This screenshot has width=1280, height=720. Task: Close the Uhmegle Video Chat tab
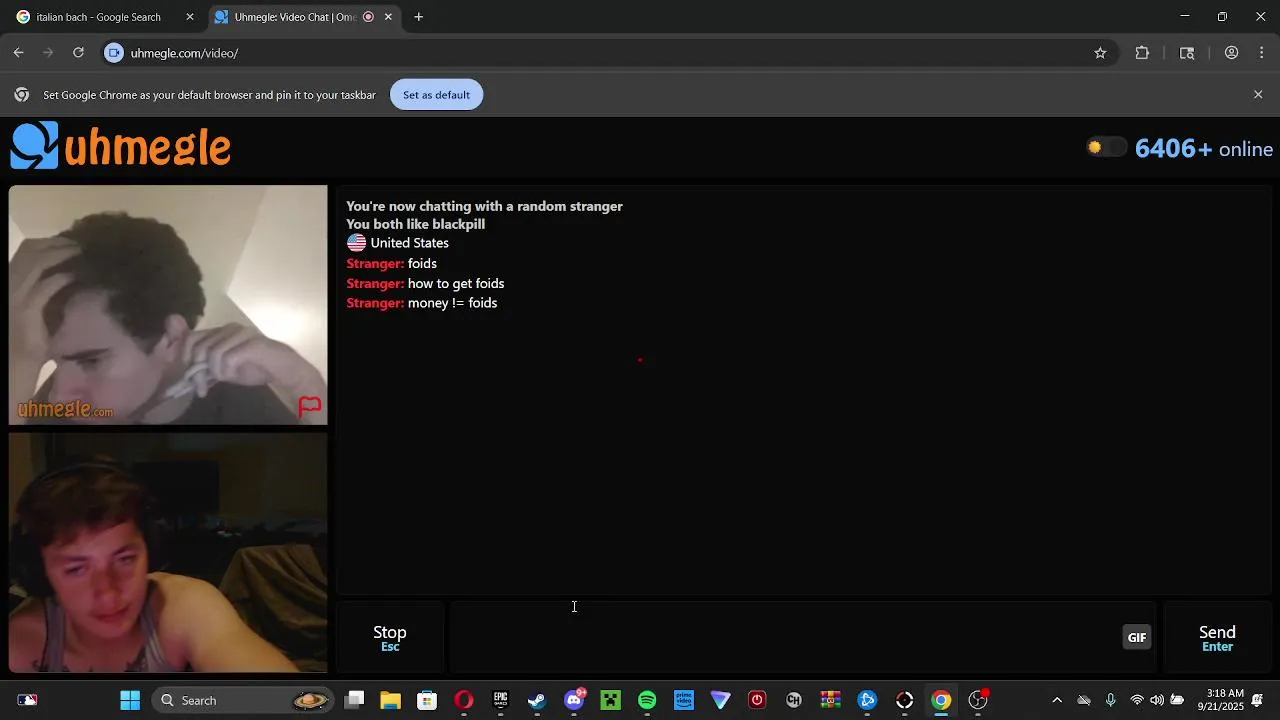pyautogui.click(x=388, y=17)
